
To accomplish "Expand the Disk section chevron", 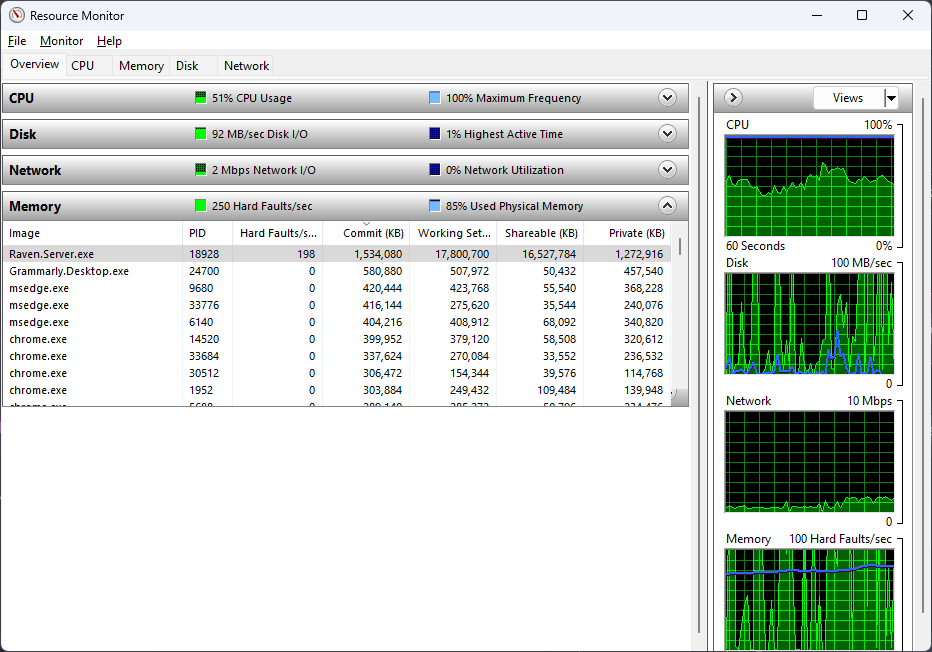I will tap(667, 134).
